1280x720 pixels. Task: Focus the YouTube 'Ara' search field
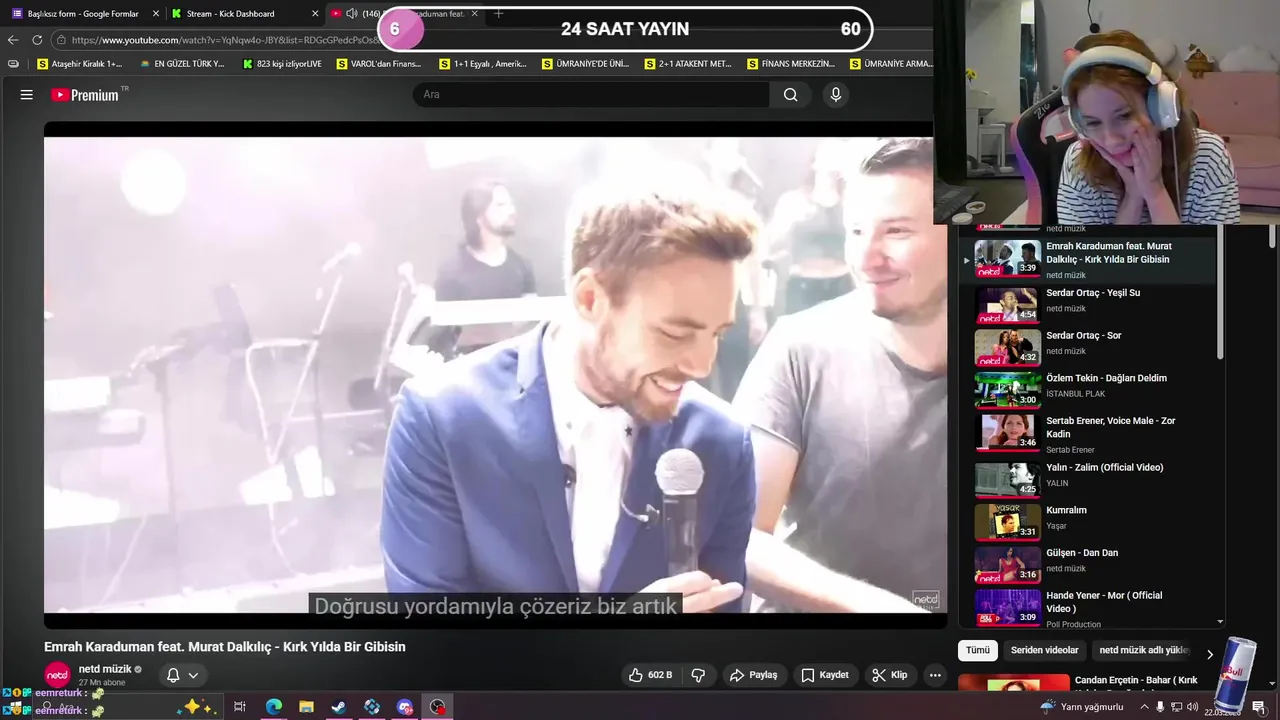tap(591, 95)
